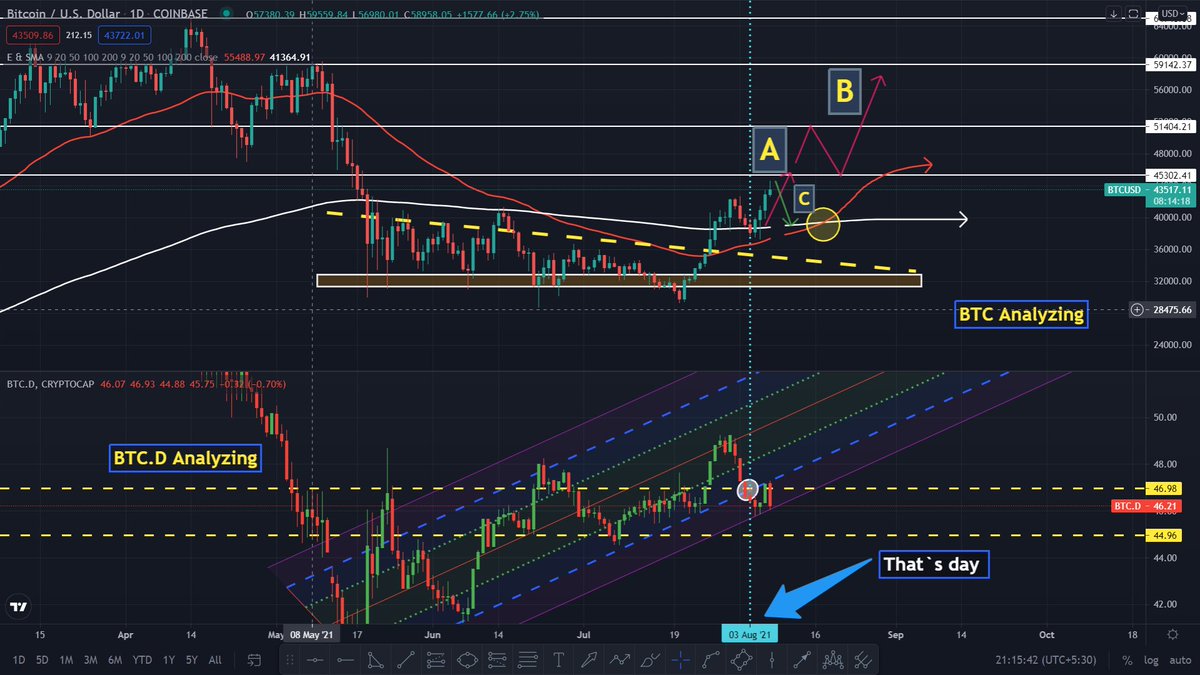Select the trend line tool
The height and width of the screenshot is (675, 1200).
pyautogui.click(x=405, y=660)
